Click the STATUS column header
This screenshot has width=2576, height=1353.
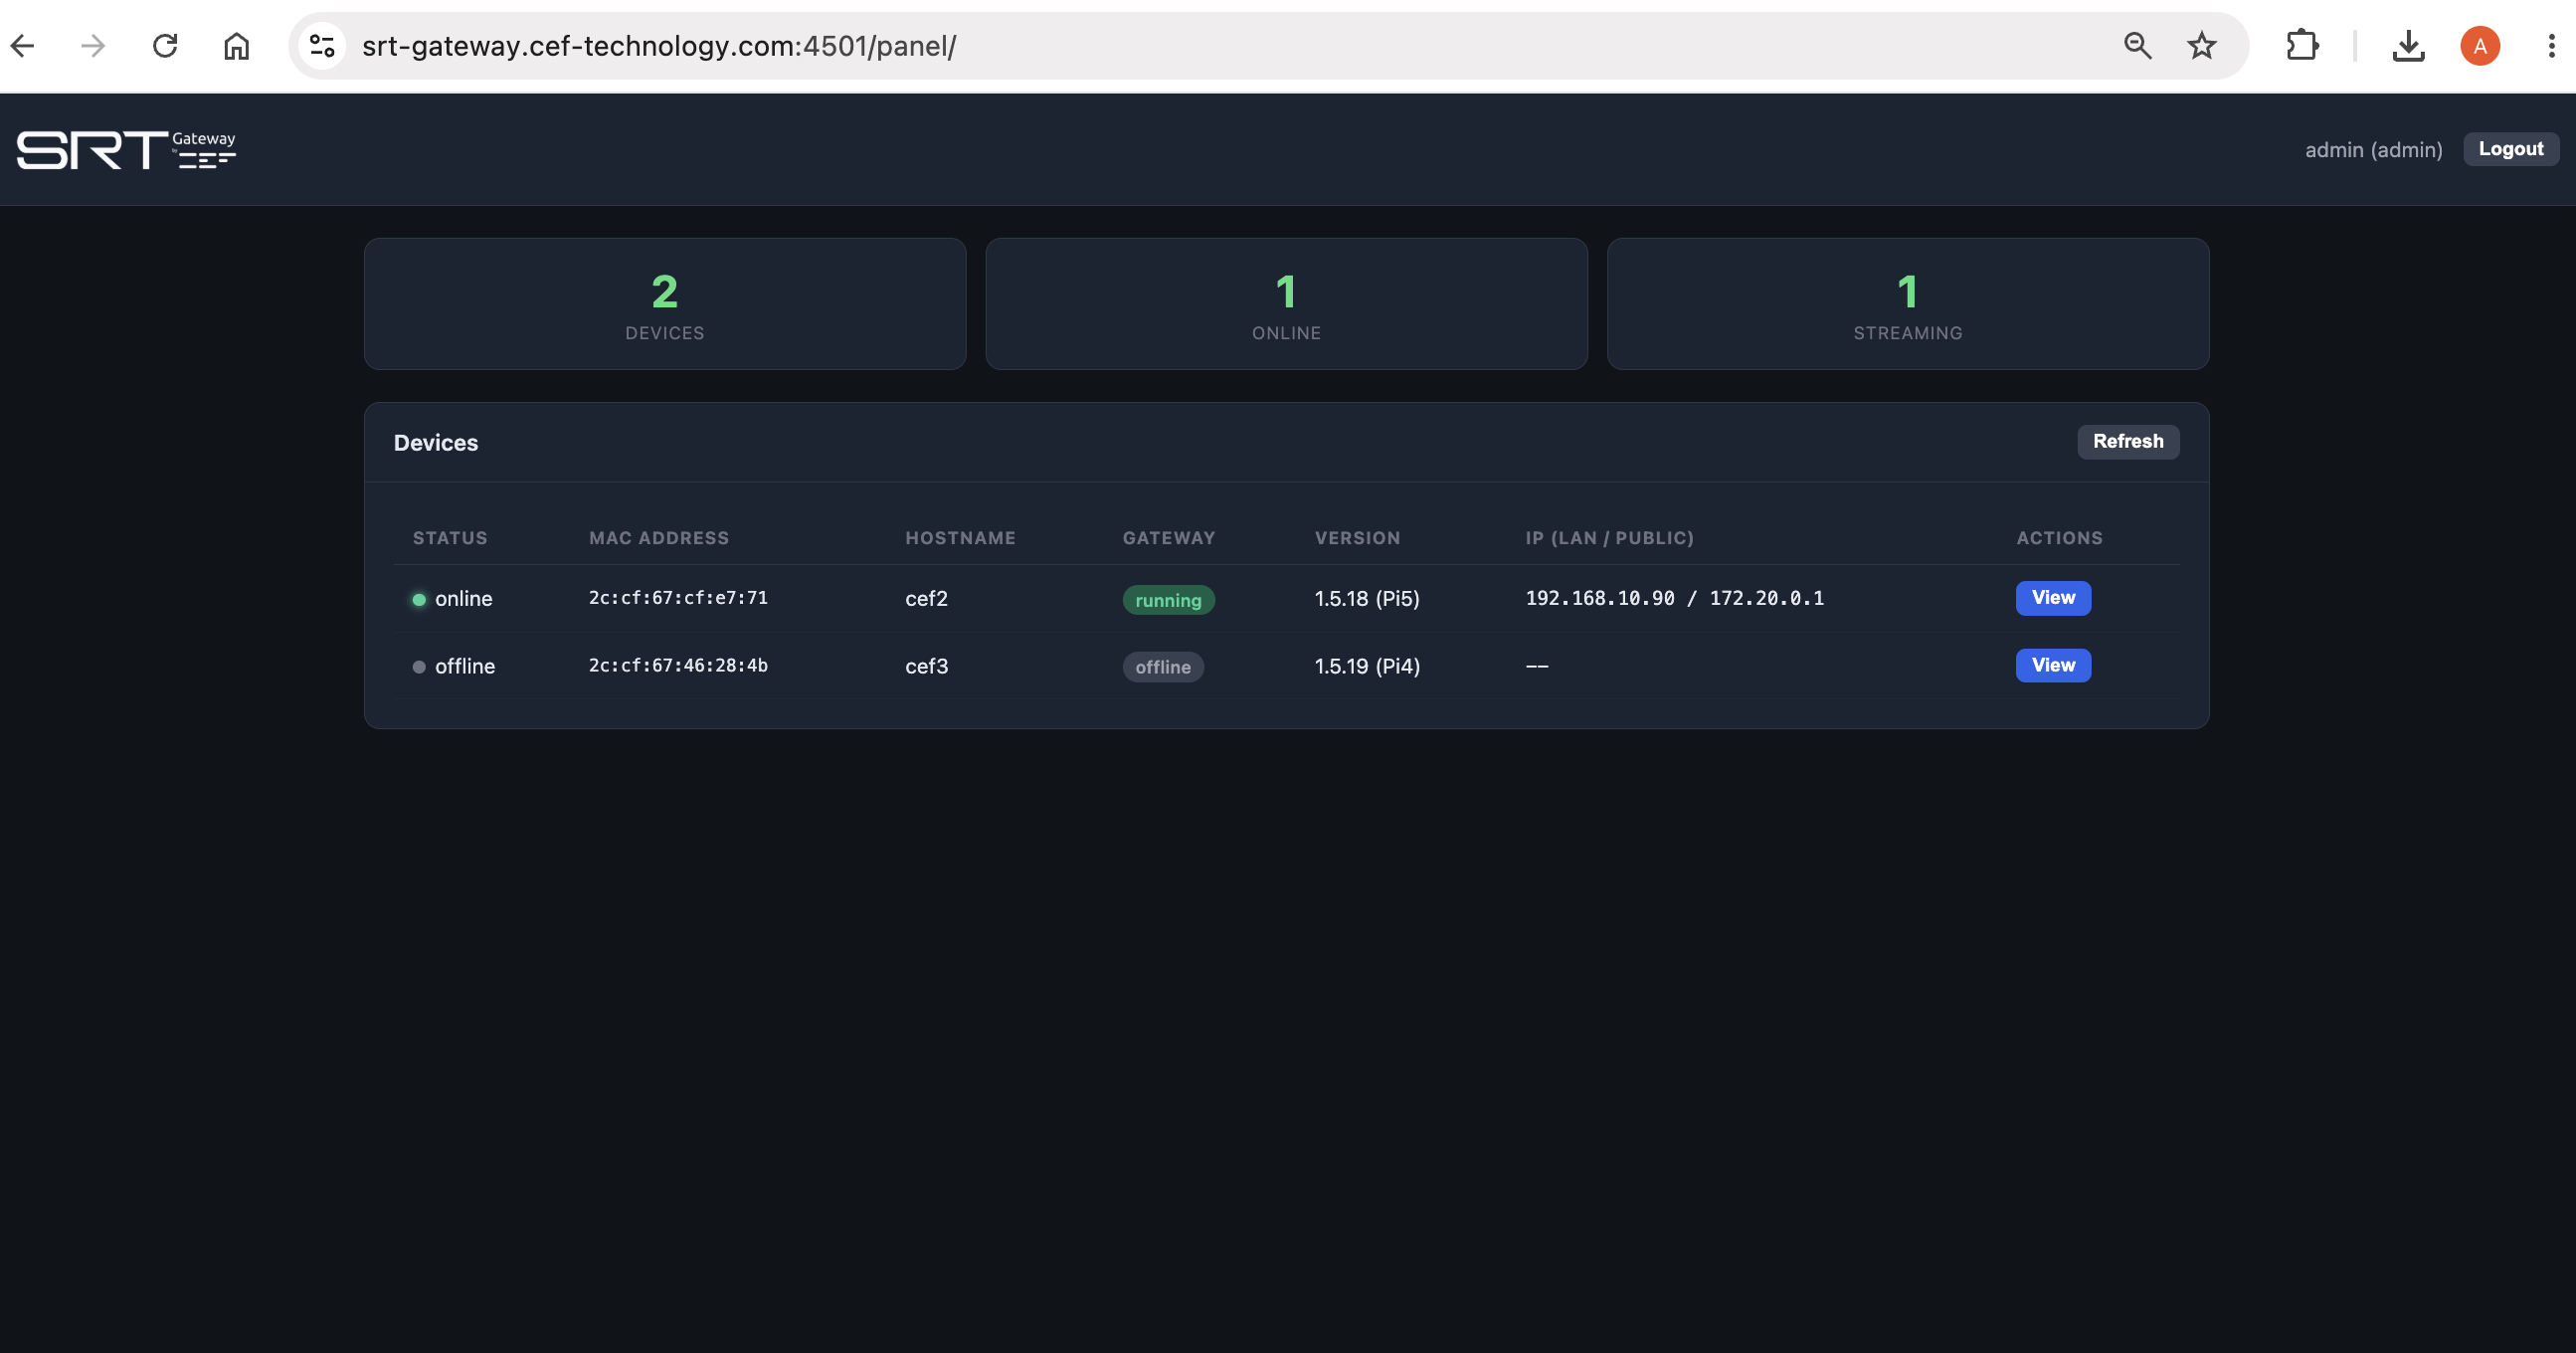tap(450, 538)
